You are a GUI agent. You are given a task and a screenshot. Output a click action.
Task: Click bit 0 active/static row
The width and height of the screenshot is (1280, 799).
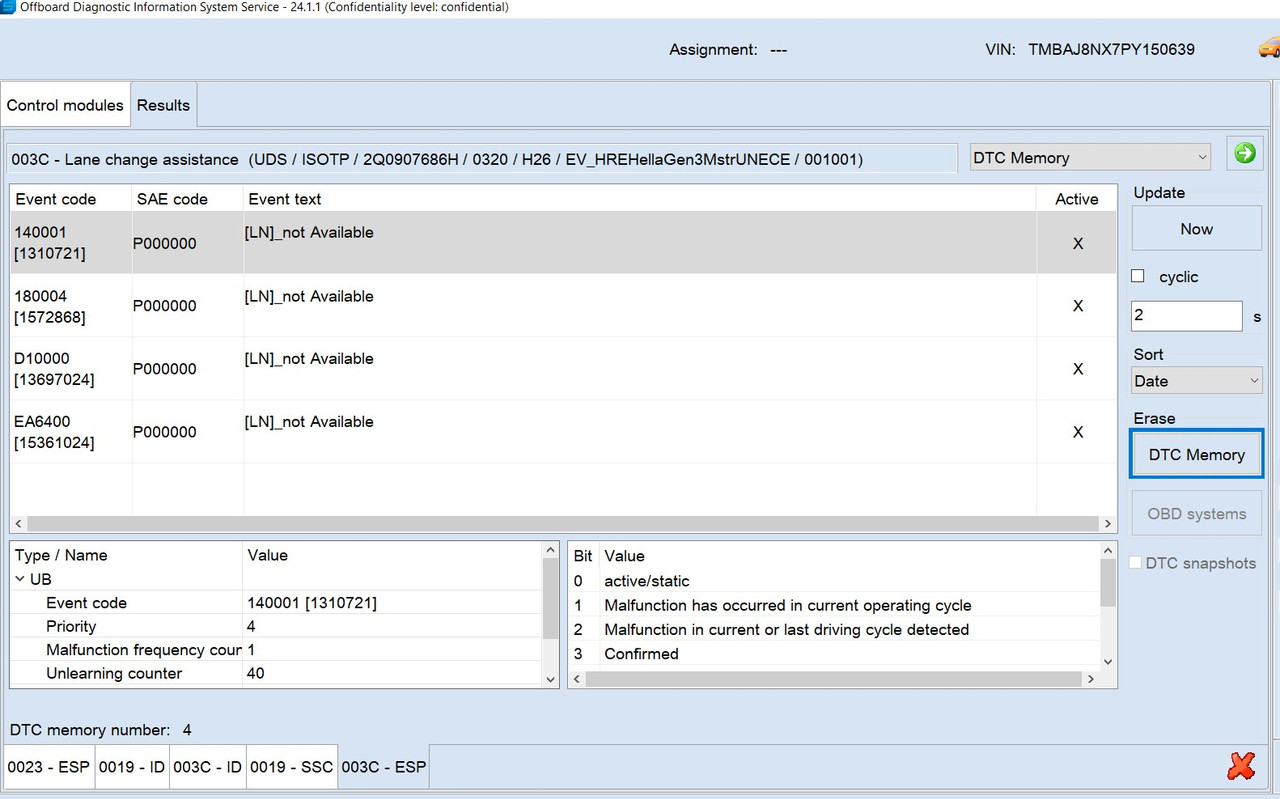coord(834,581)
